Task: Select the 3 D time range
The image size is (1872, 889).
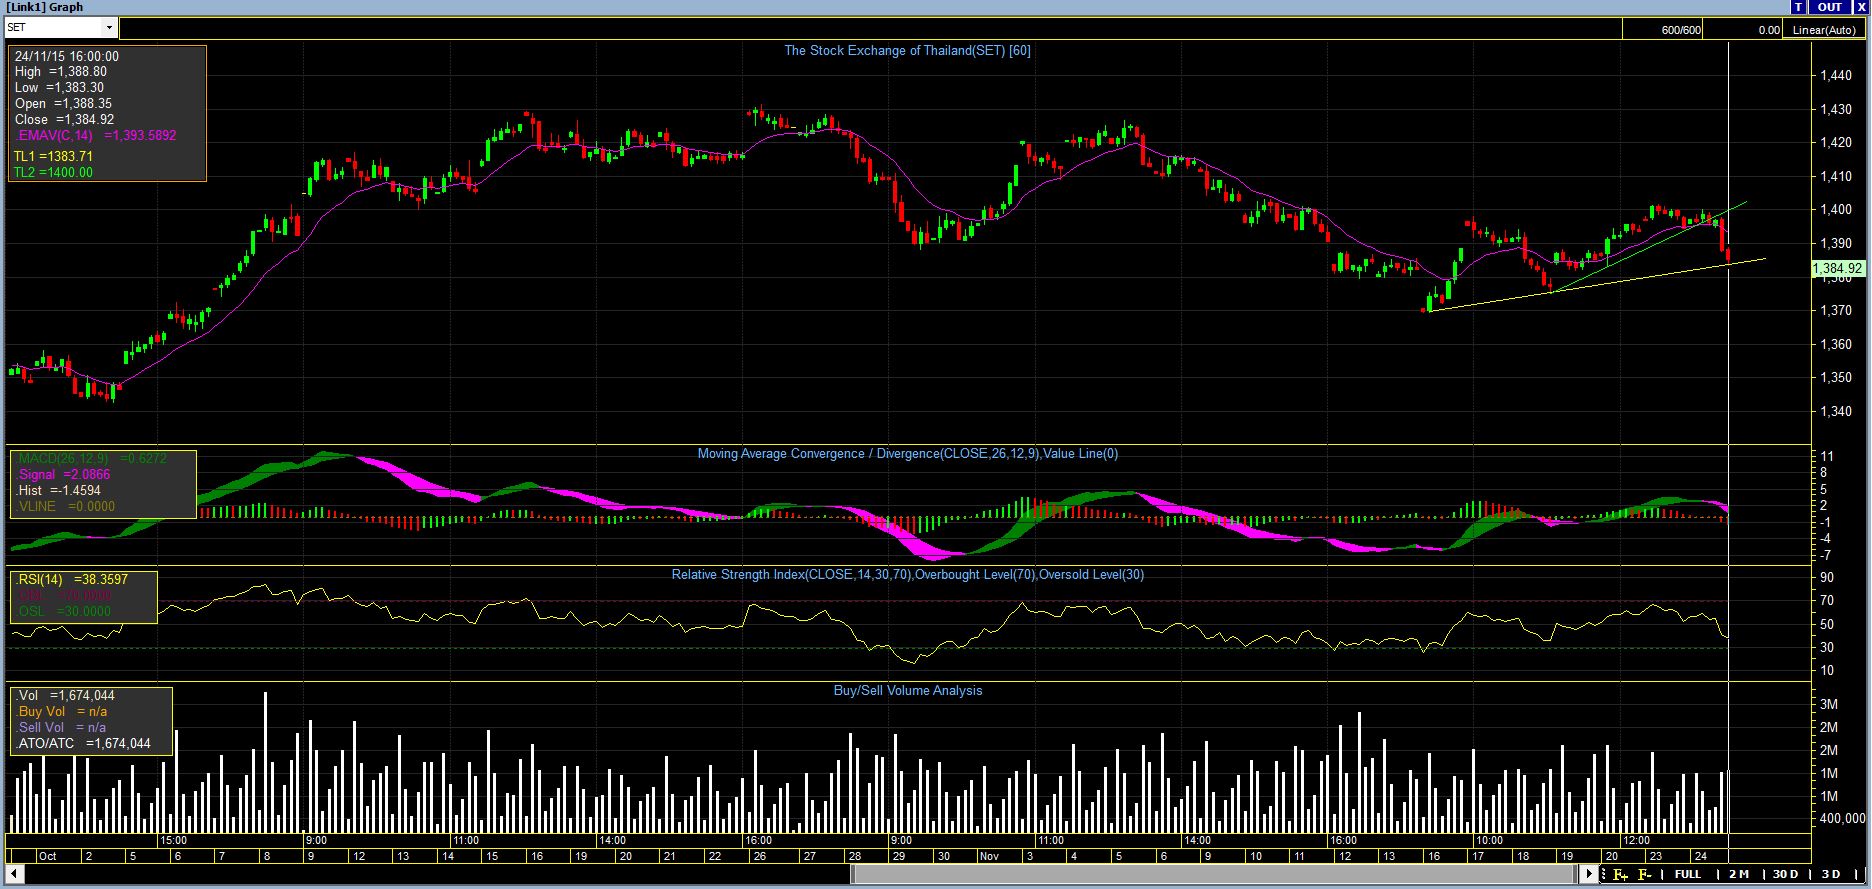Action: coord(1831,875)
